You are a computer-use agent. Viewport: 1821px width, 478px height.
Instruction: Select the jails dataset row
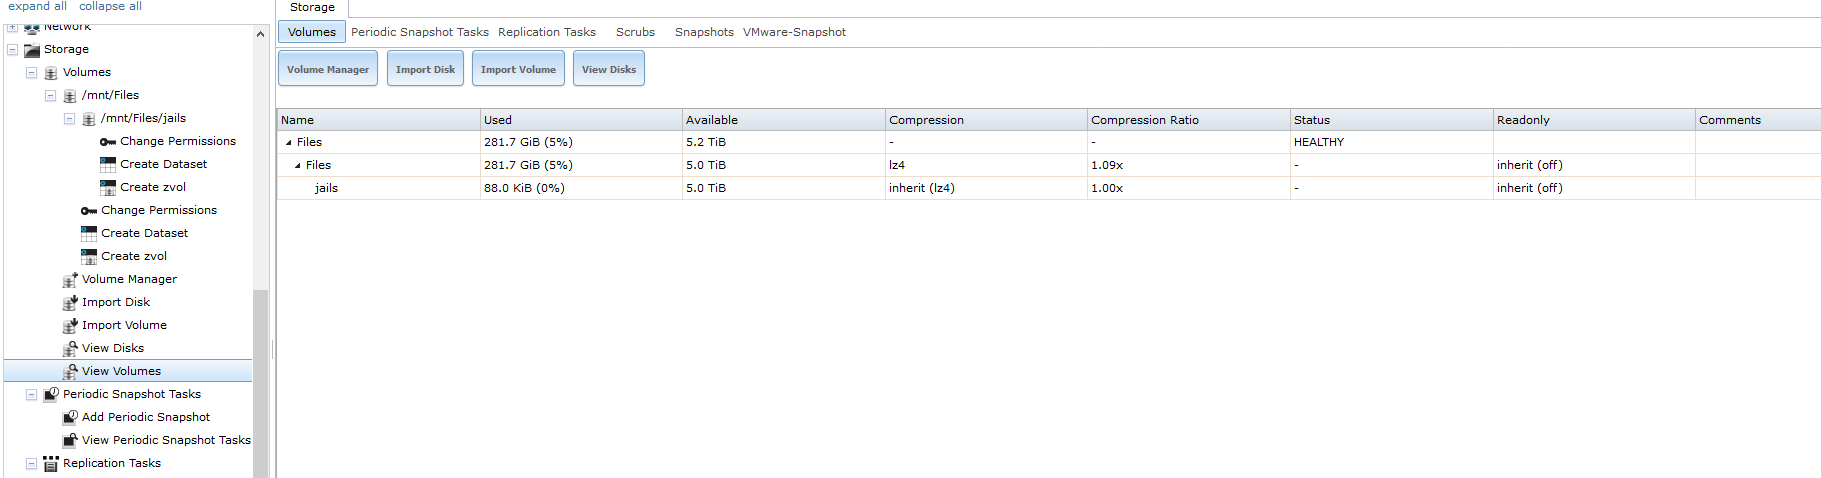pos(1049,188)
